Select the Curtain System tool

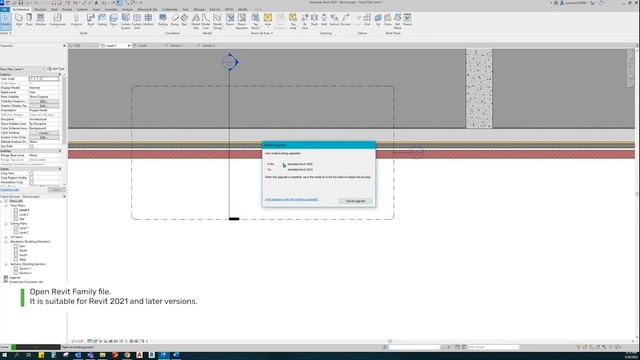[x=125, y=21]
